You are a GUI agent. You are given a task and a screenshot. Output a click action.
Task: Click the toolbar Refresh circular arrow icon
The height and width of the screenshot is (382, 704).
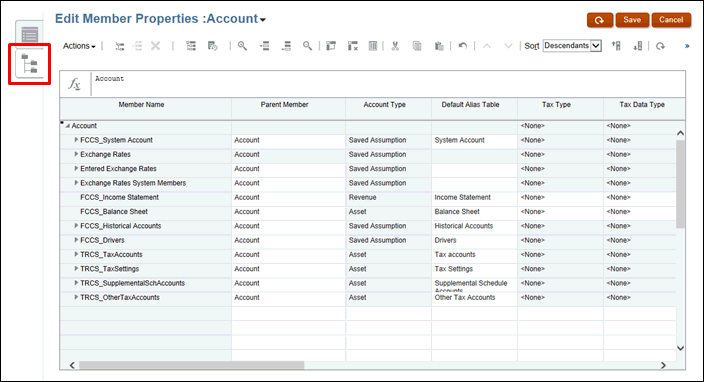[x=660, y=46]
